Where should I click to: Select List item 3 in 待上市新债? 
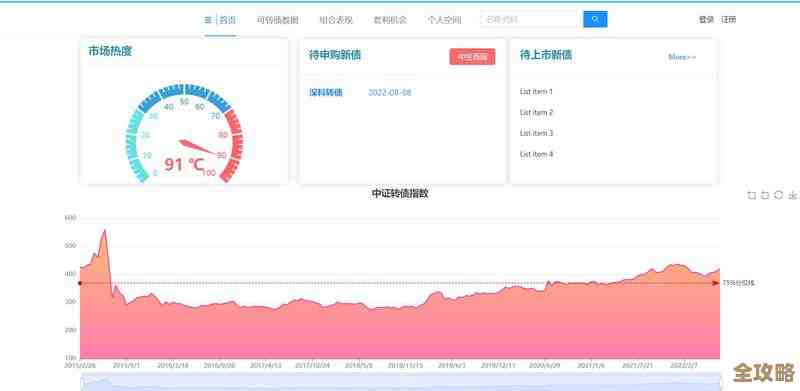pos(536,133)
